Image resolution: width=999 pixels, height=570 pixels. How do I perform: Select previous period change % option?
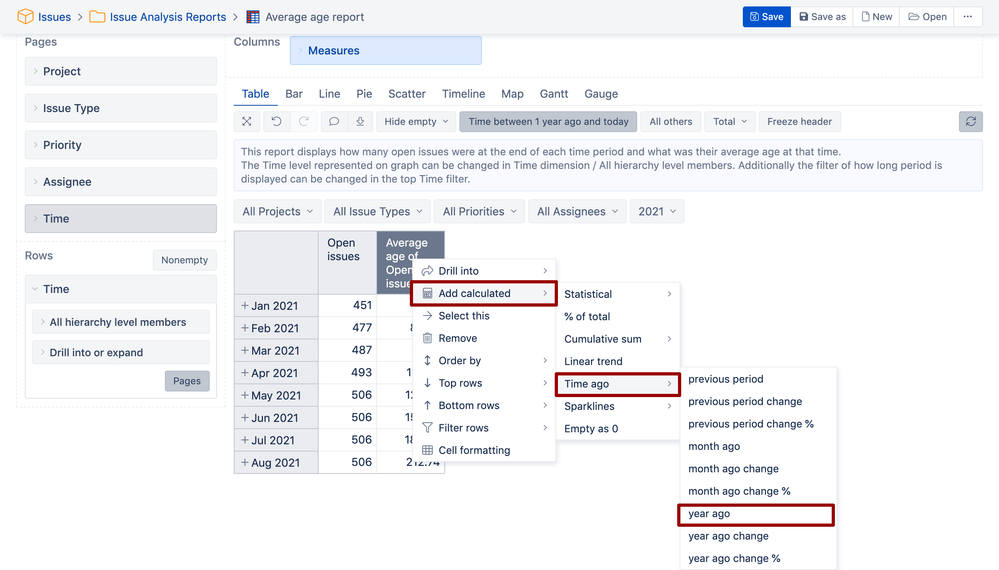(x=758, y=424)
